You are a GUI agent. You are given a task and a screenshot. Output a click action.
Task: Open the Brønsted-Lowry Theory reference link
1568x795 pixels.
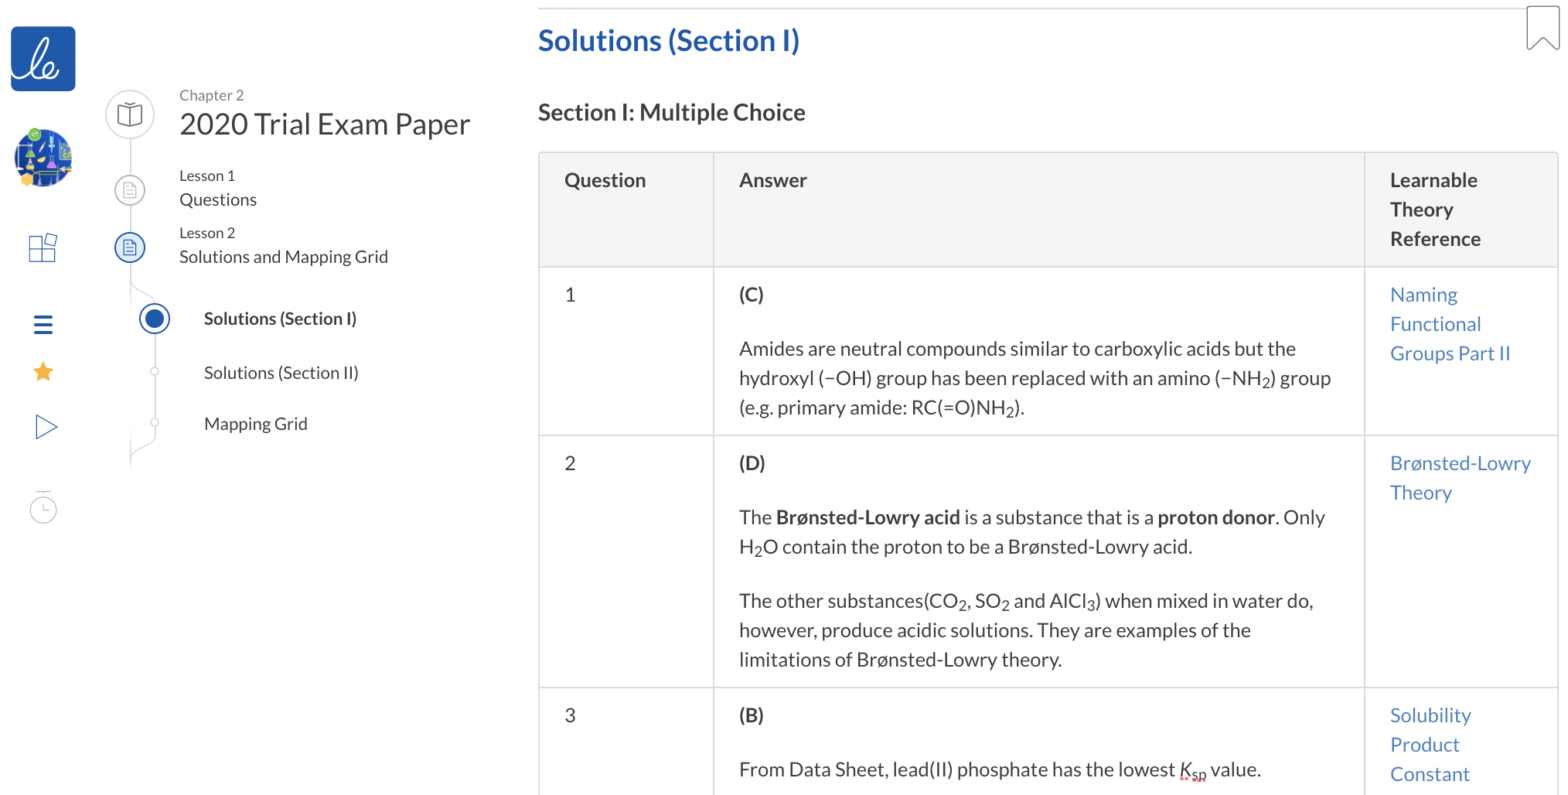click(1460, 477)
